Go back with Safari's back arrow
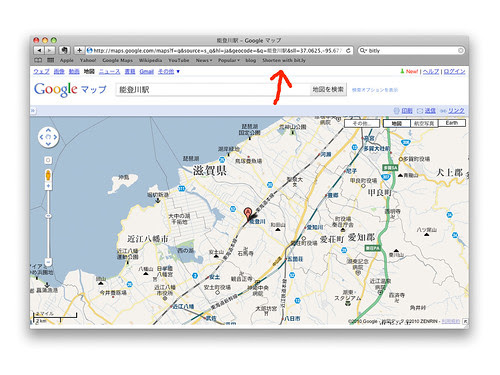This screenshot has height=375, width=500. tap(39, 50)
